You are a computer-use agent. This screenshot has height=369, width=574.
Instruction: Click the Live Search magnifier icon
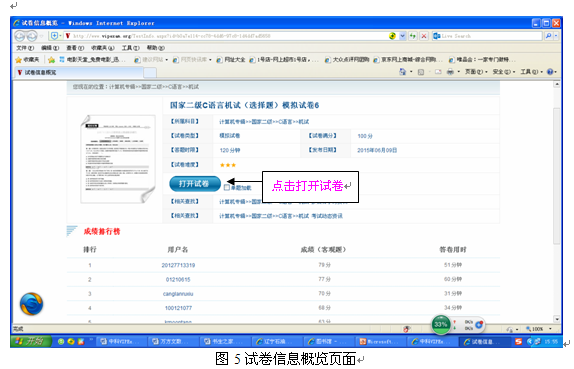click(548, 36)
